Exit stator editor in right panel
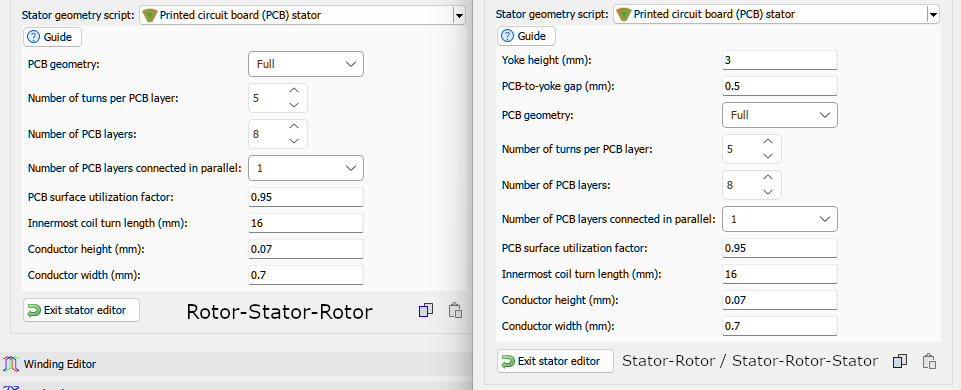 click(x=555, y=361)
